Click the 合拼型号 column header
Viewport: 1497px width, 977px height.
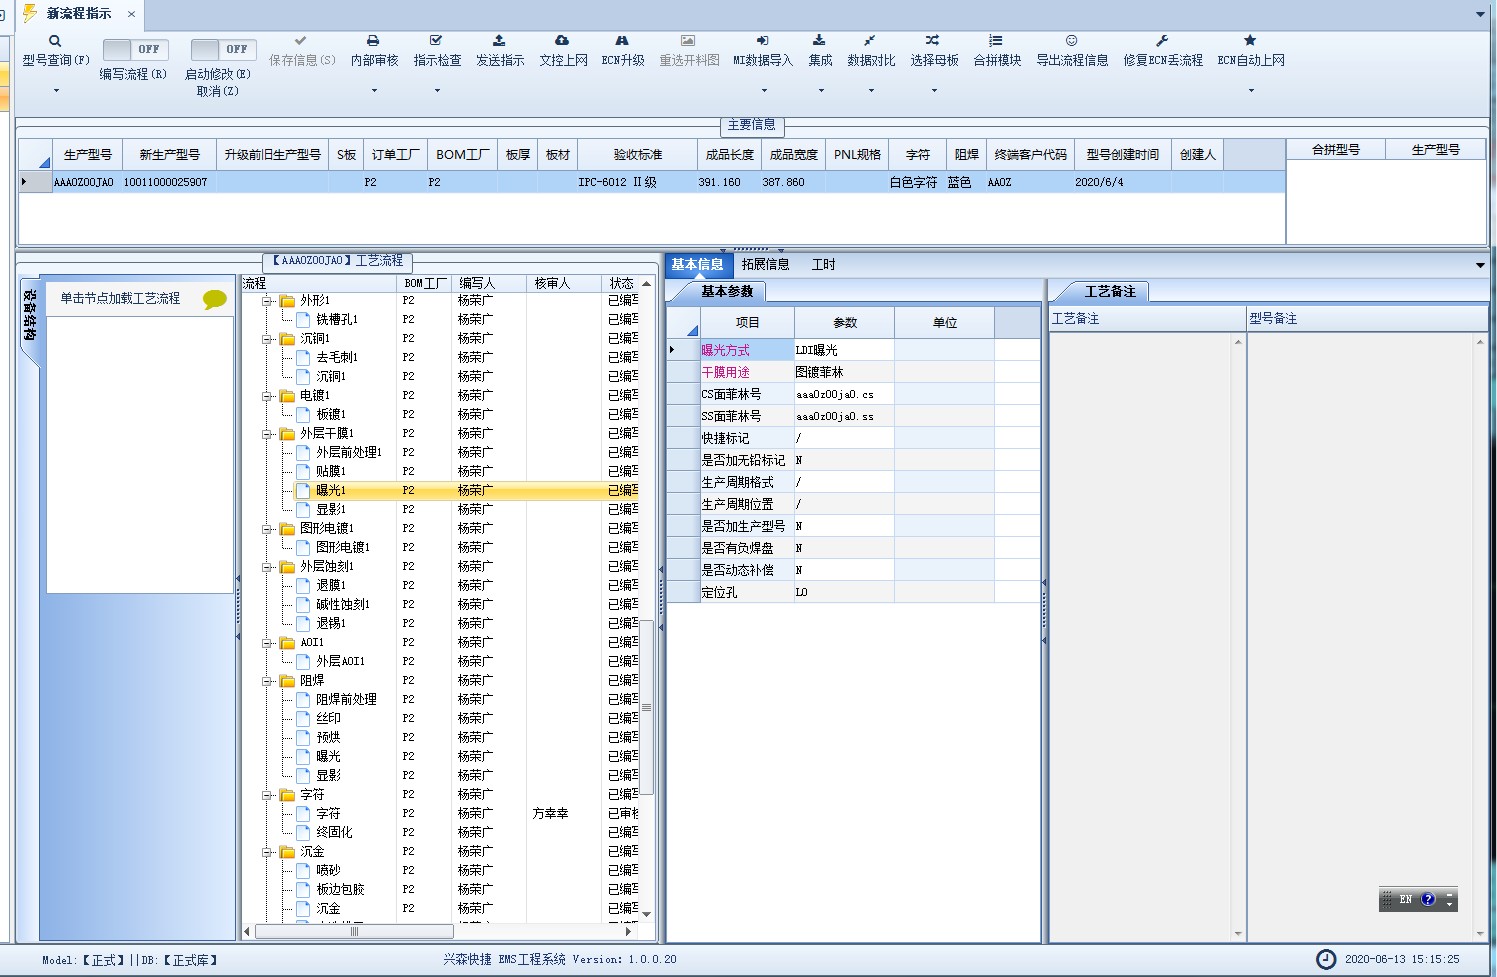1336,150
